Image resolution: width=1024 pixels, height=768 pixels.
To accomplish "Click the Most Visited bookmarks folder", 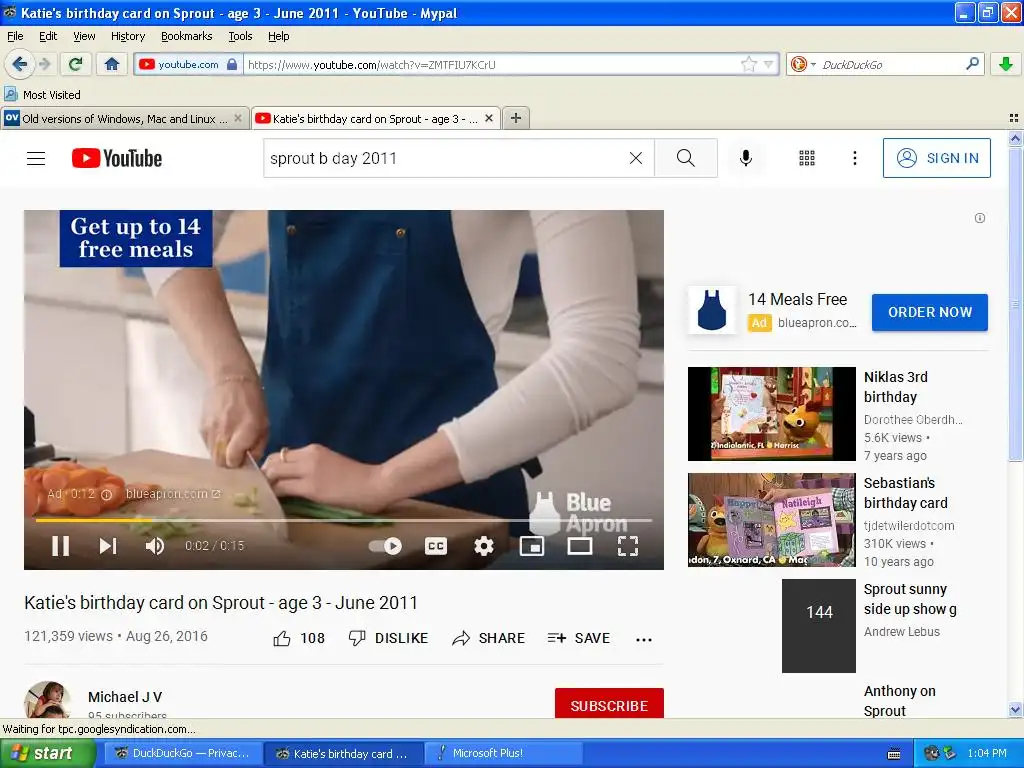I will [42, 95].
